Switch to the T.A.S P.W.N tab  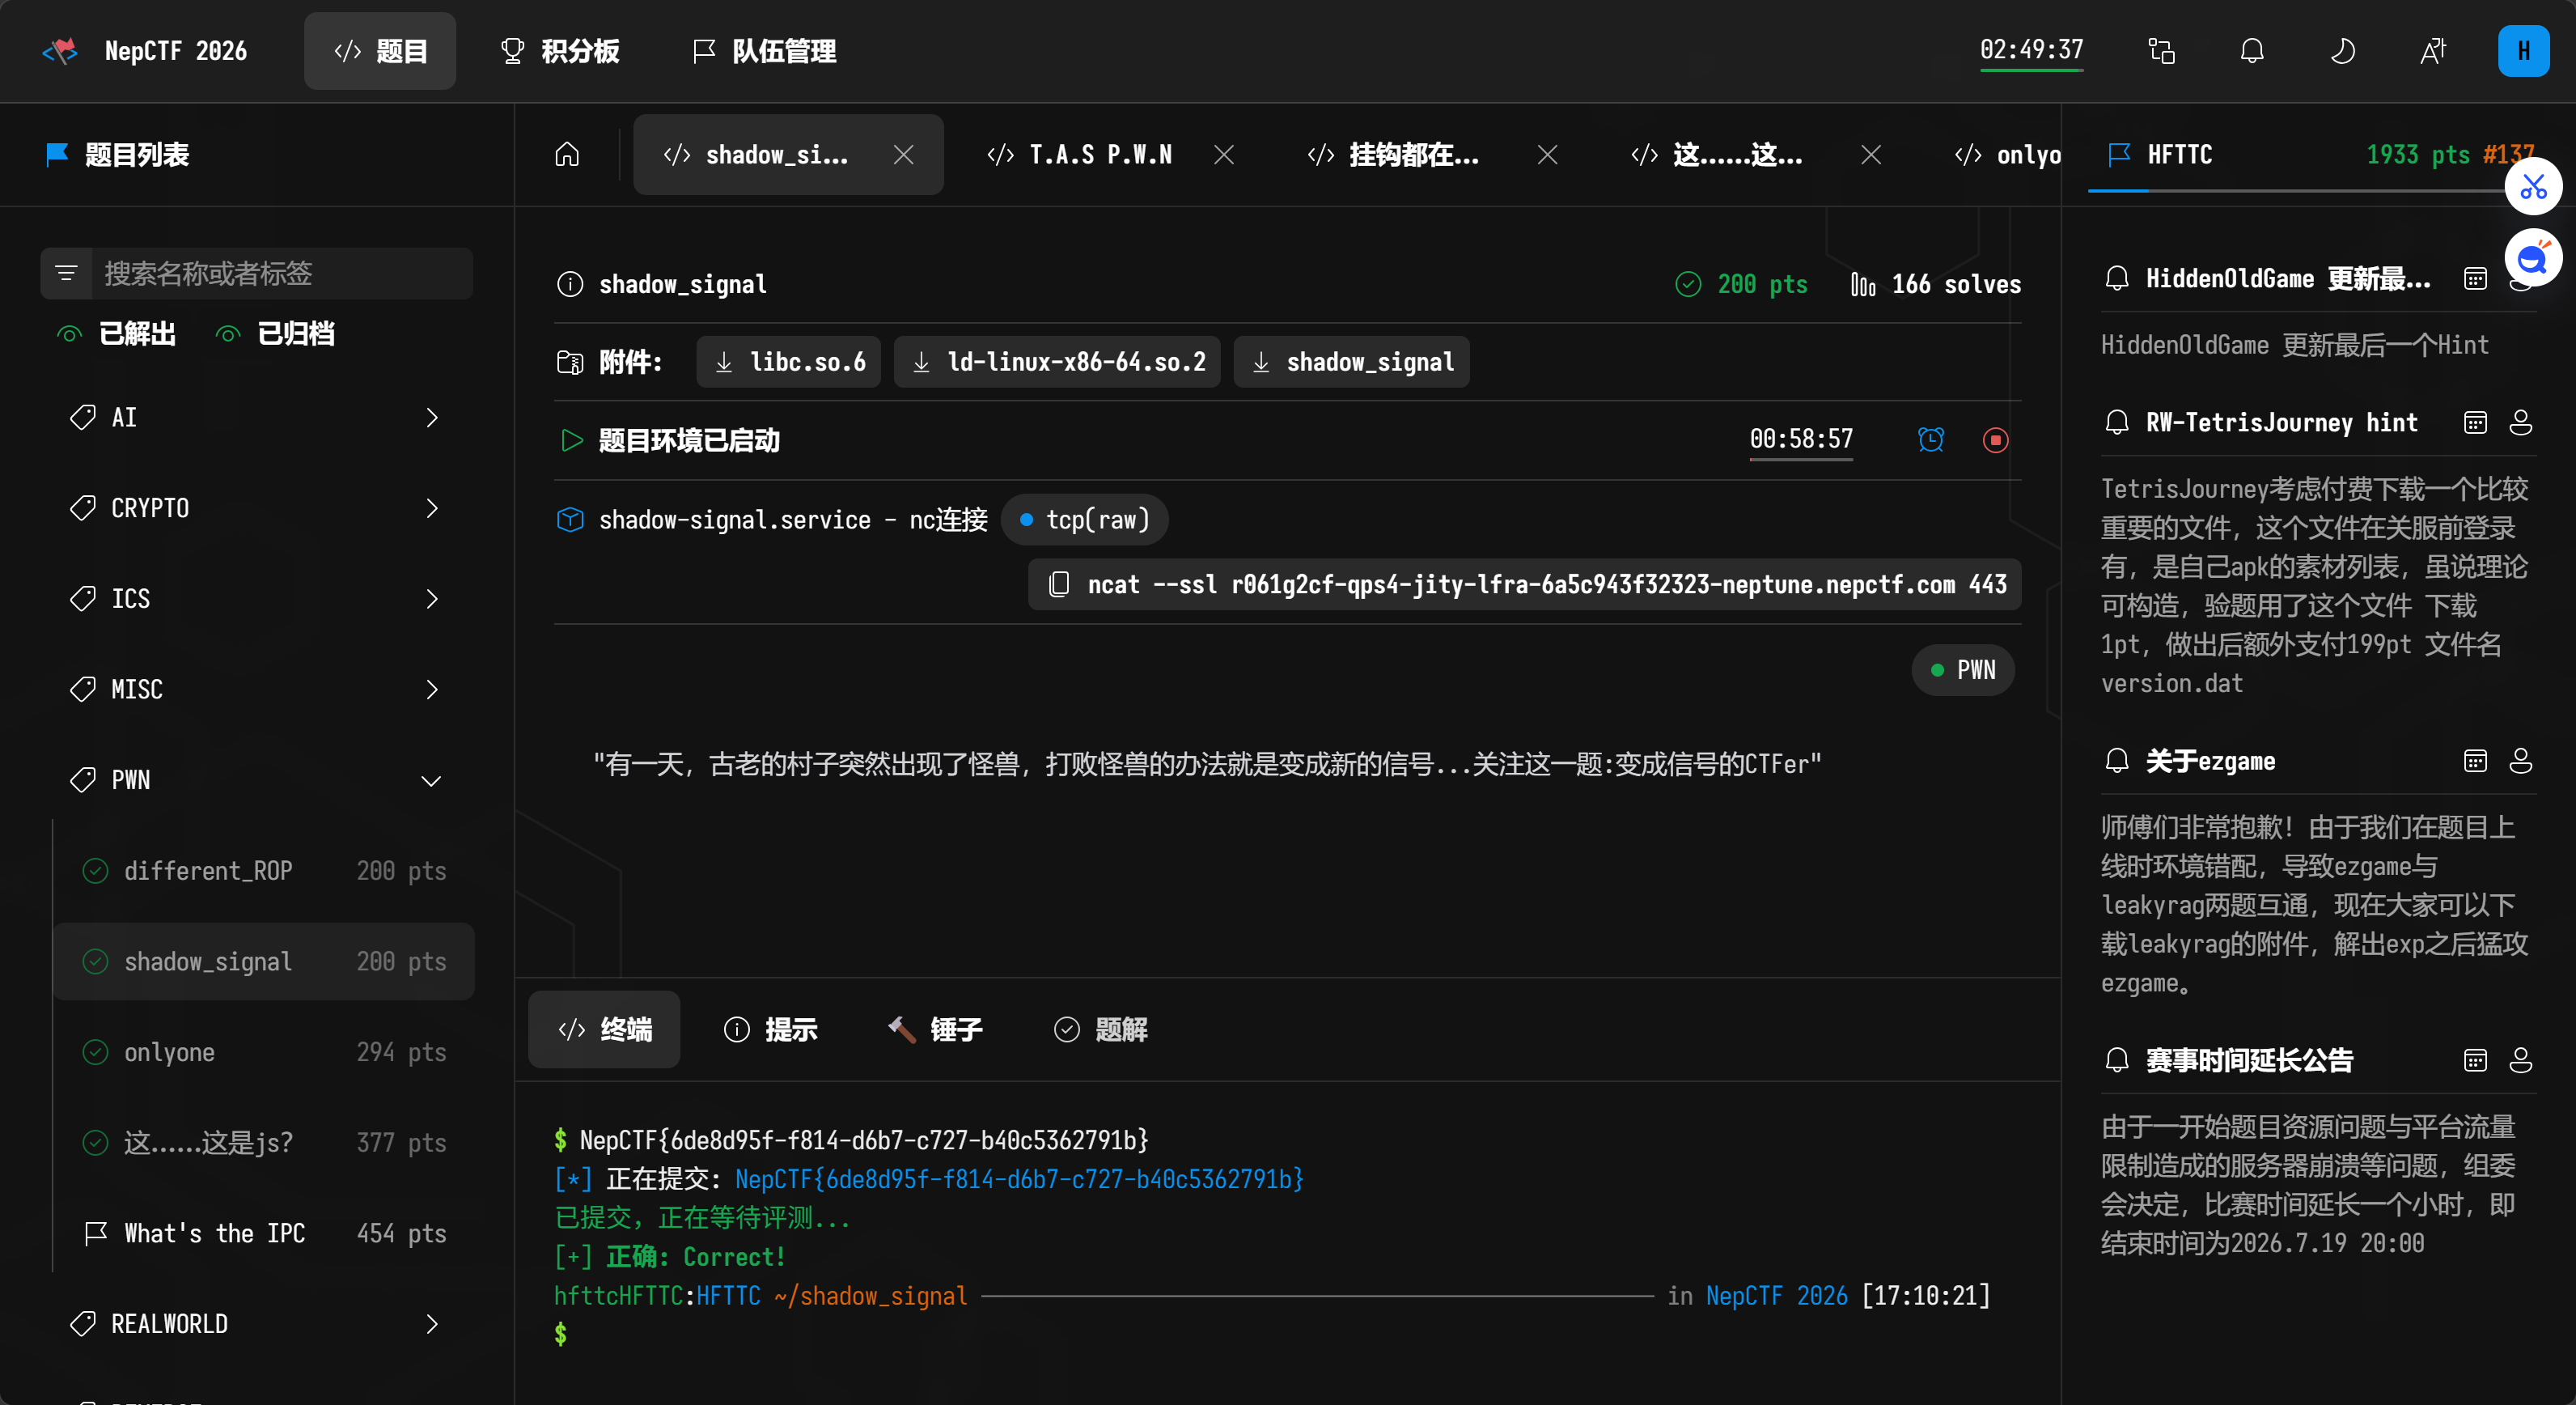[x=1081, y=154]
